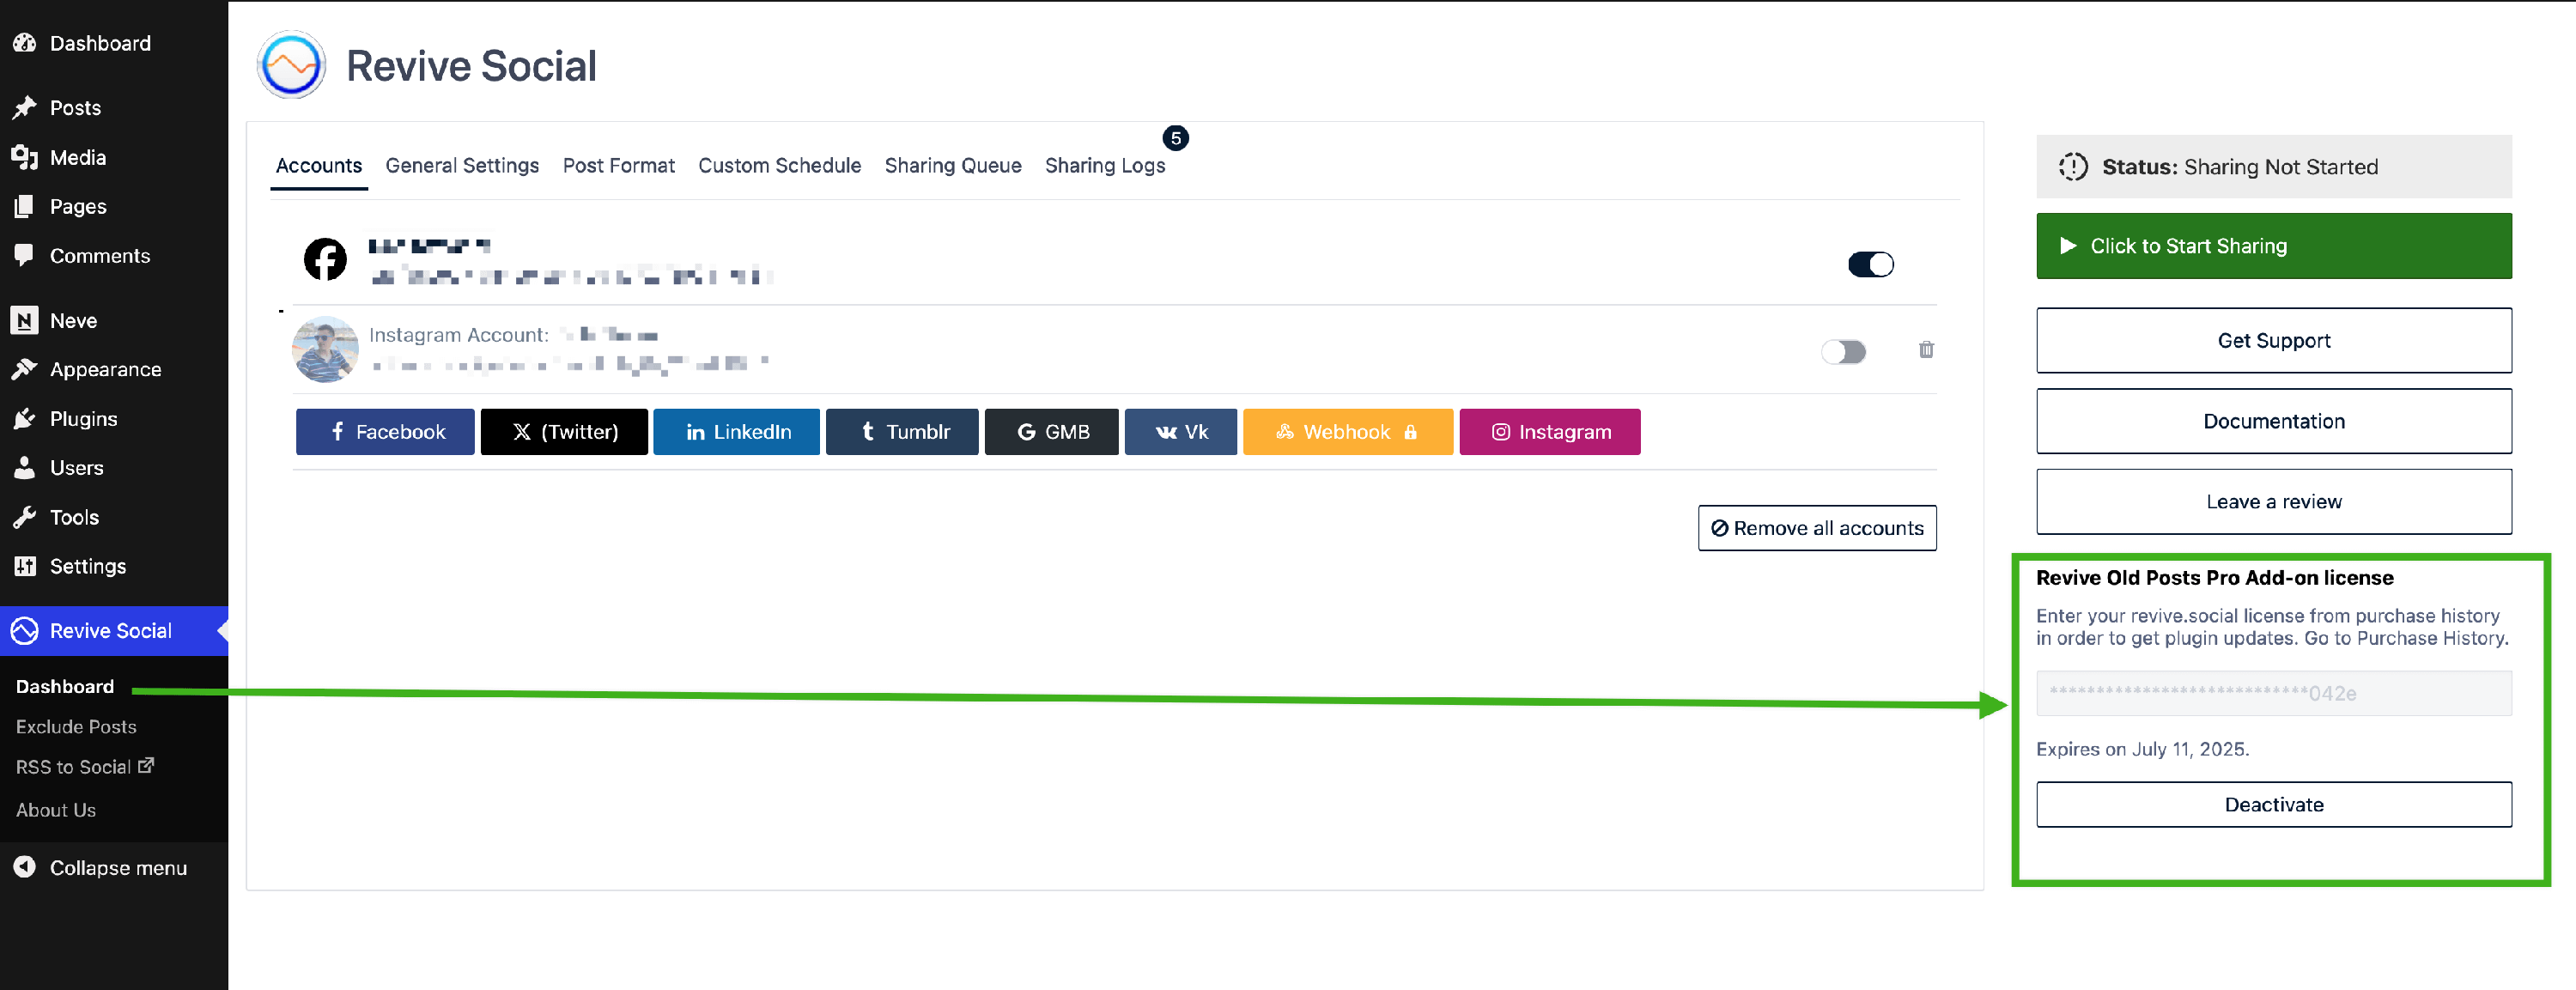Click the license key input field
The image size is (2576, 990).
(2273, 694)
